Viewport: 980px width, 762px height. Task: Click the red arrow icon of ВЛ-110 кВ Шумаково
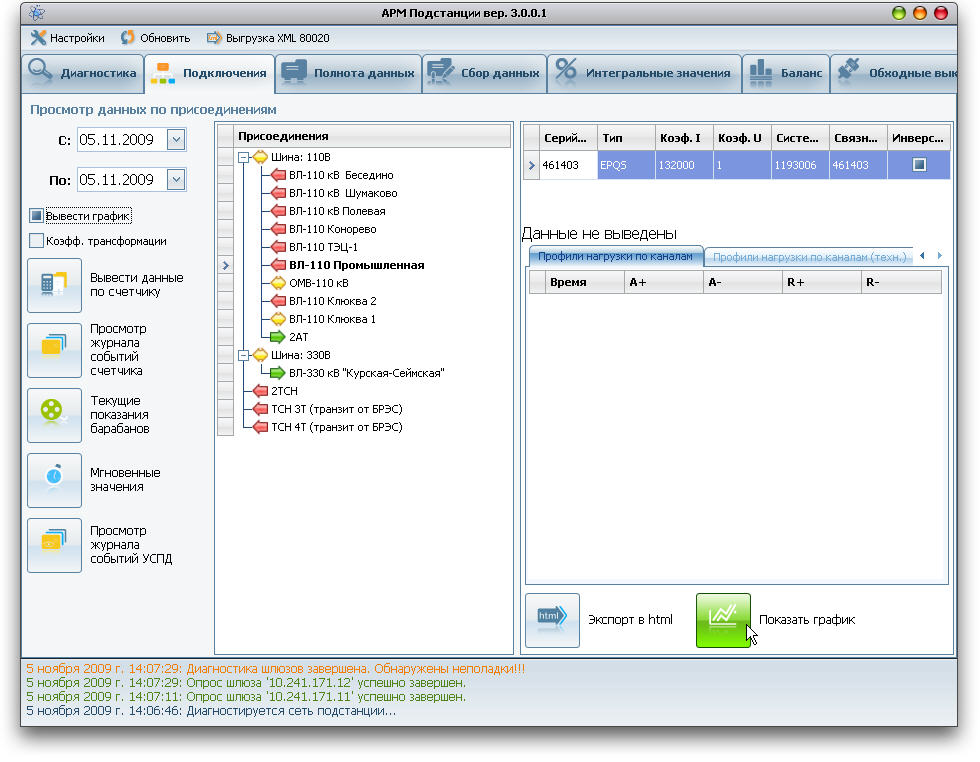(278, 193)
